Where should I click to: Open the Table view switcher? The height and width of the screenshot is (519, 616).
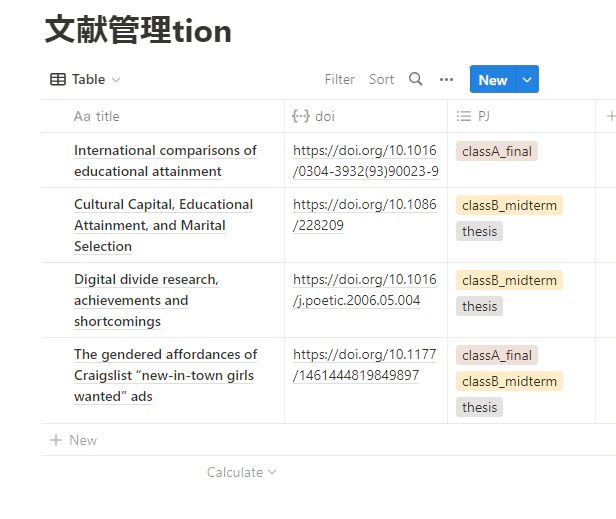click(x=85, y=79)
